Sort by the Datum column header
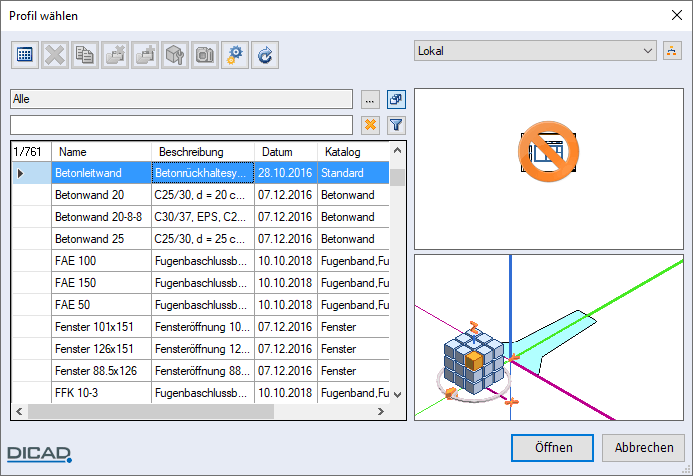This screenshot has height=476, width=693. pyautogui.click(x=286, y=152)
